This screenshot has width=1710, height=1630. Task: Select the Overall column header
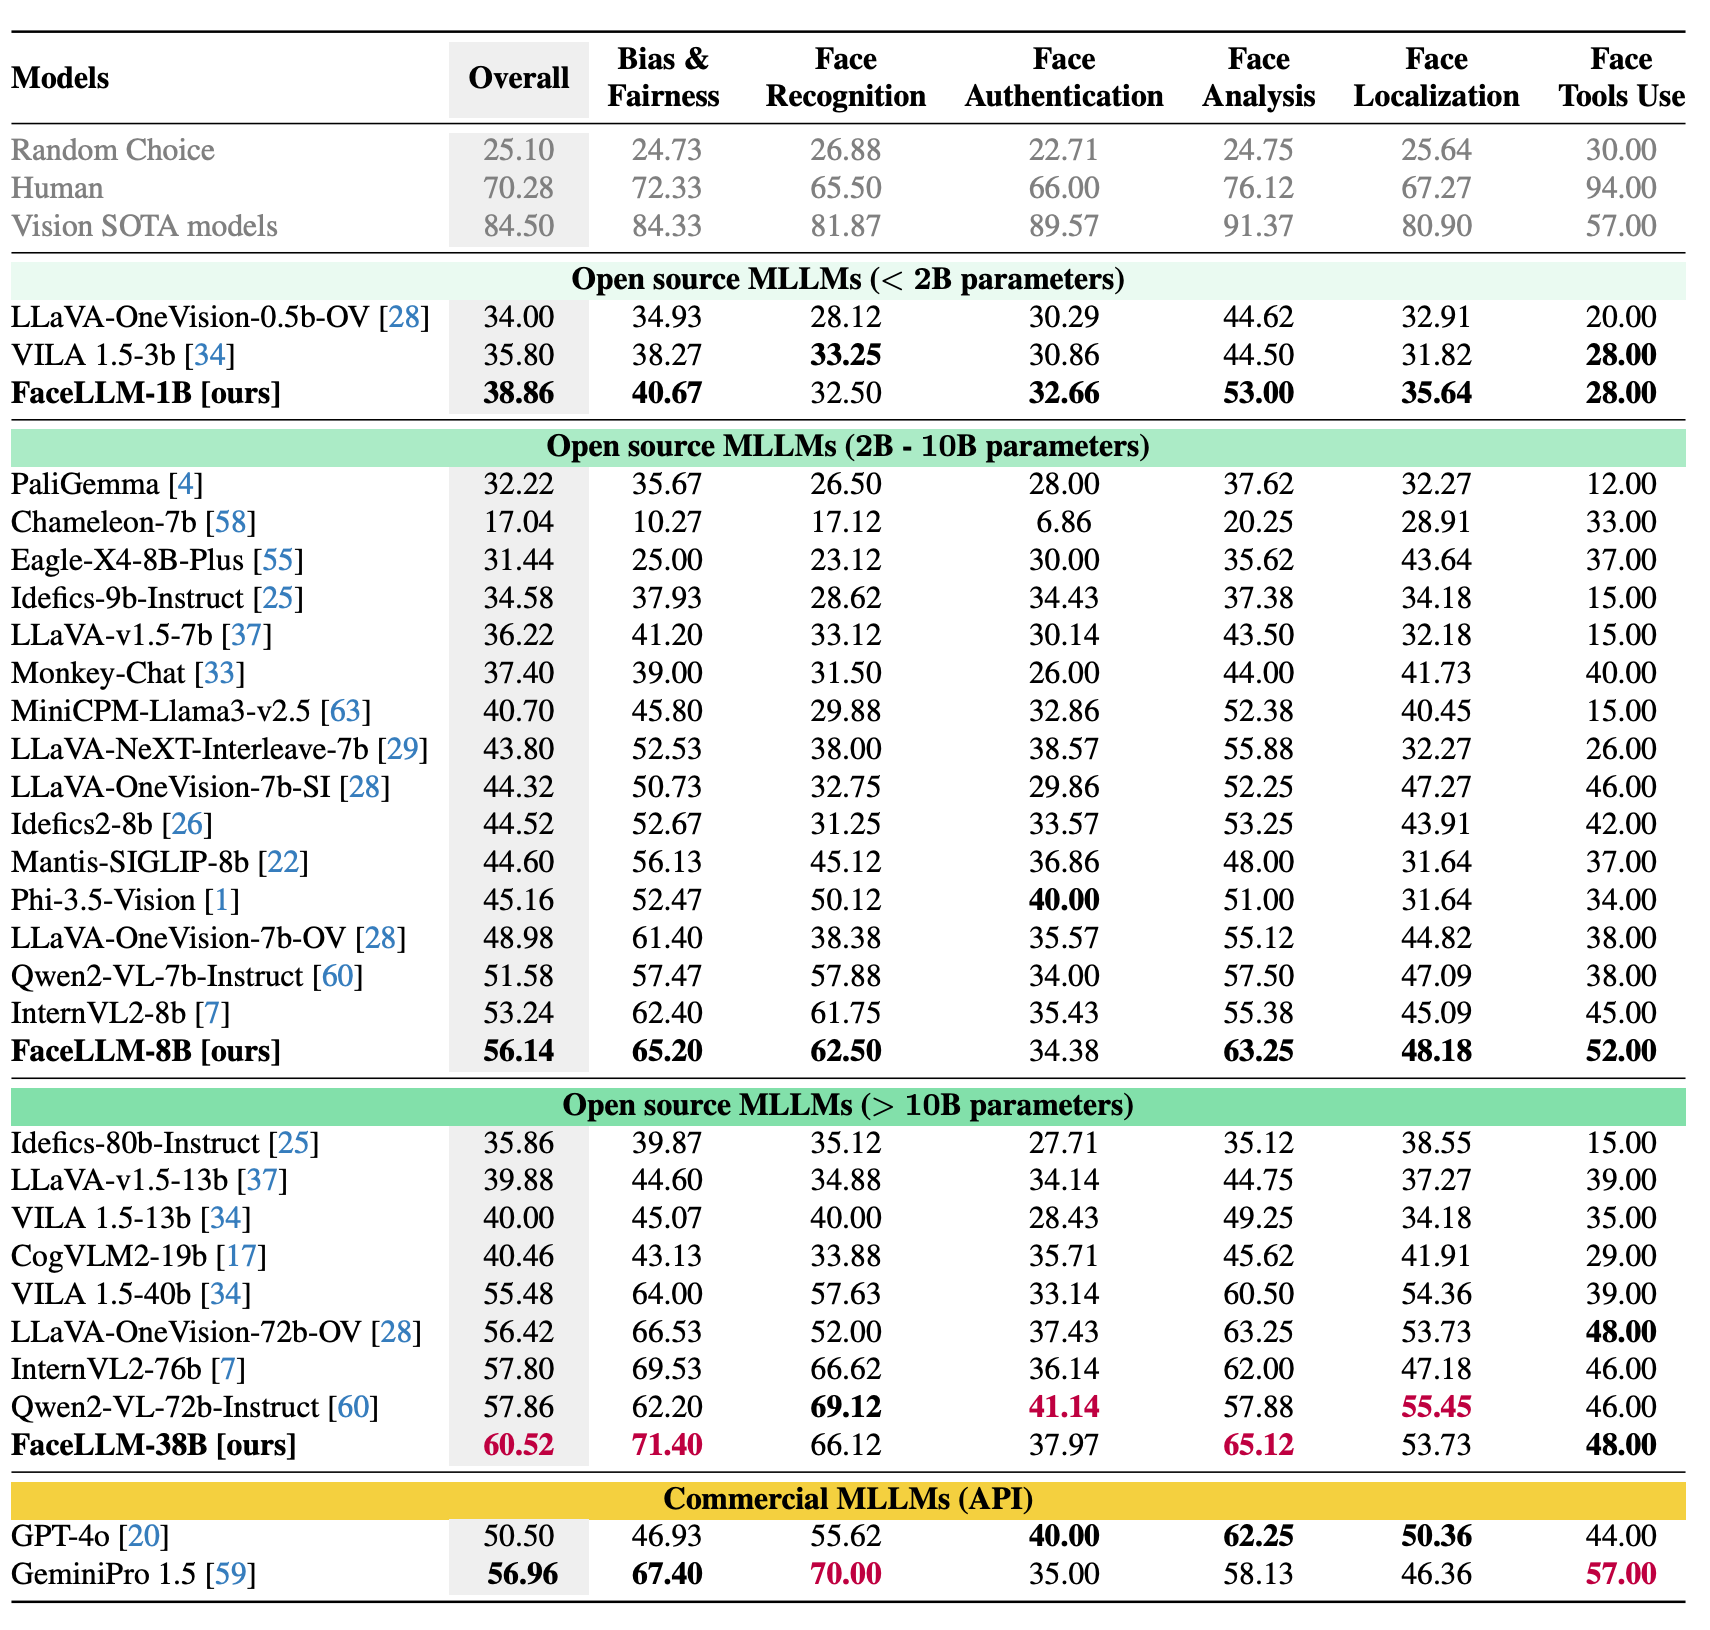[518, 79]
